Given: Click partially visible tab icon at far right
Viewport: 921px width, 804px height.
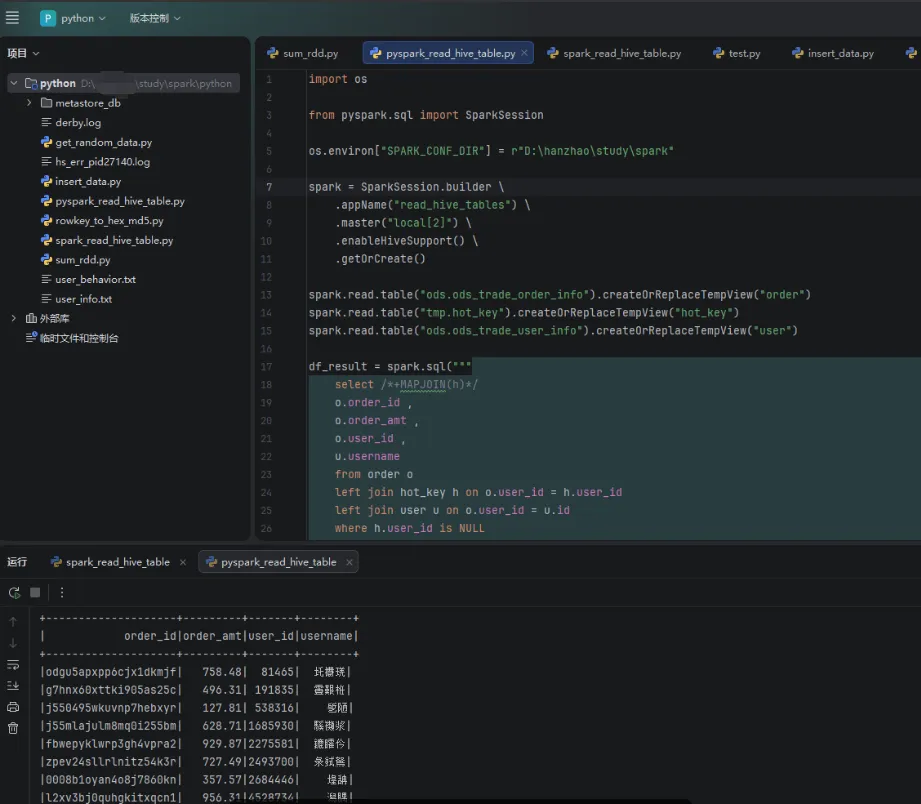Looking at the screenshot, I should point(912,53).
